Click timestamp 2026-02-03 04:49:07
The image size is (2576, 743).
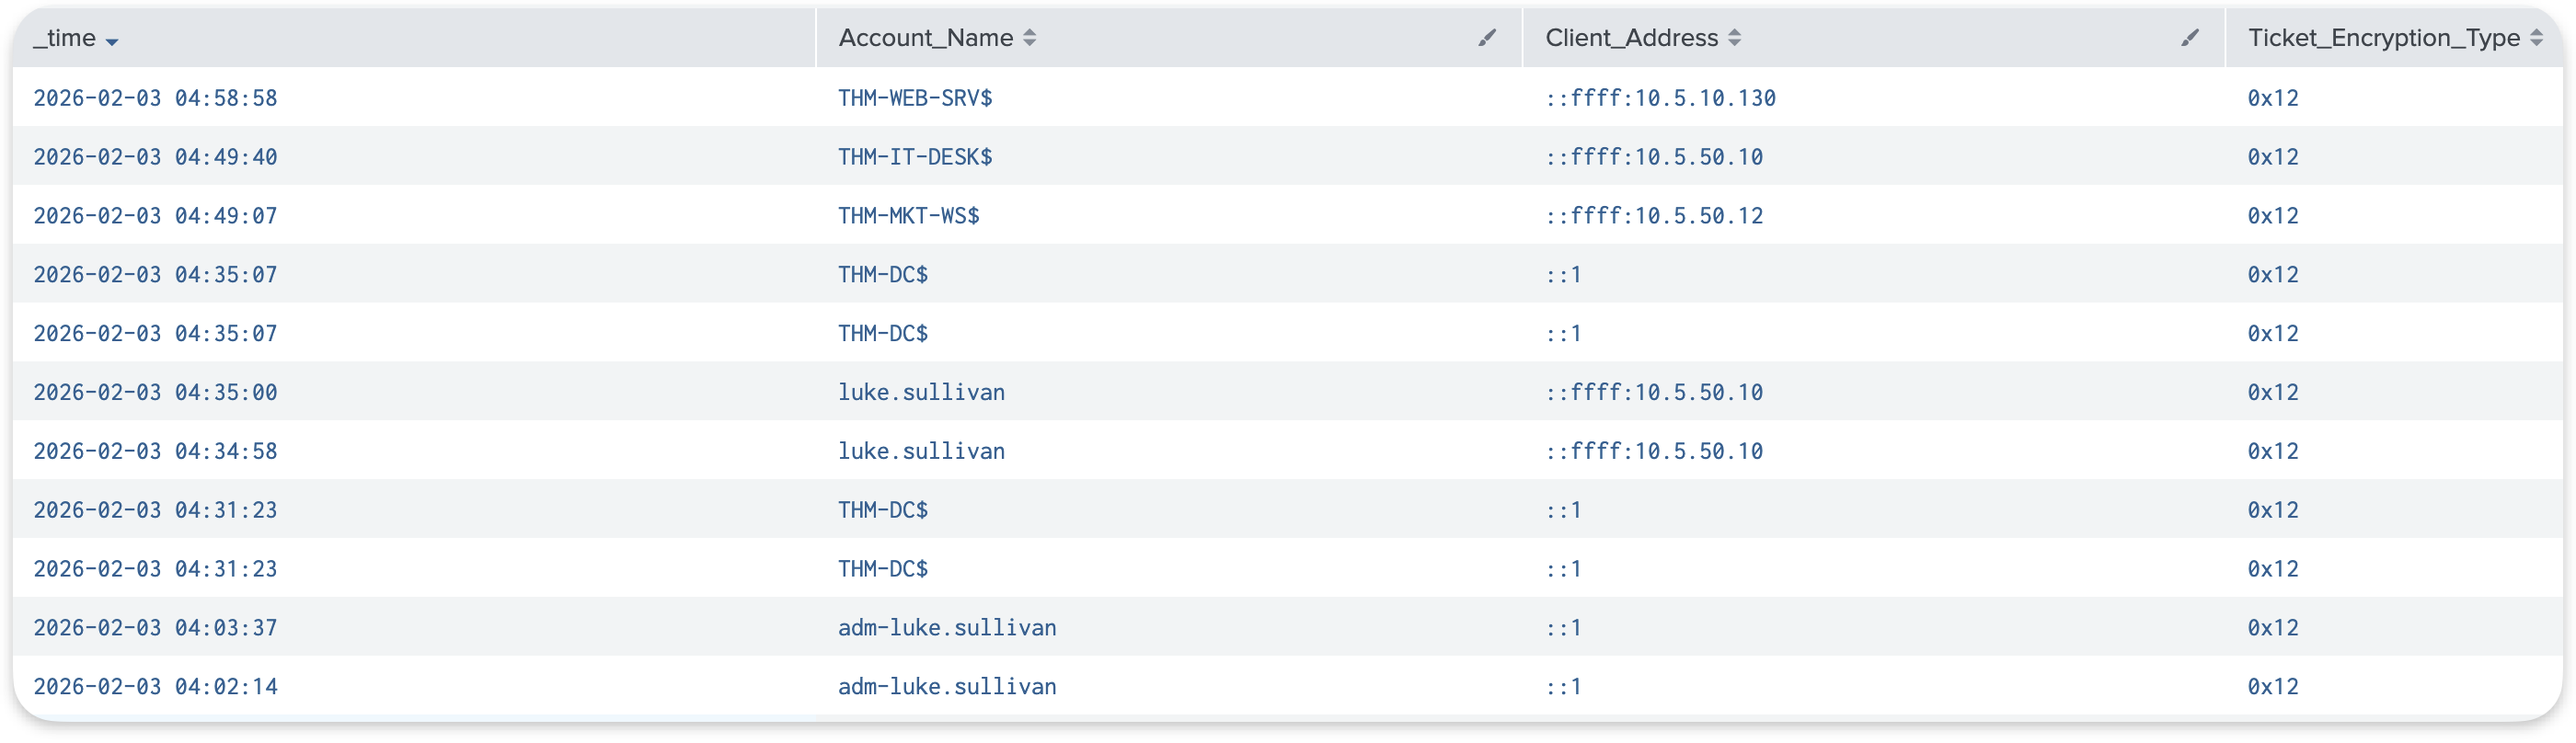(155, 216)
